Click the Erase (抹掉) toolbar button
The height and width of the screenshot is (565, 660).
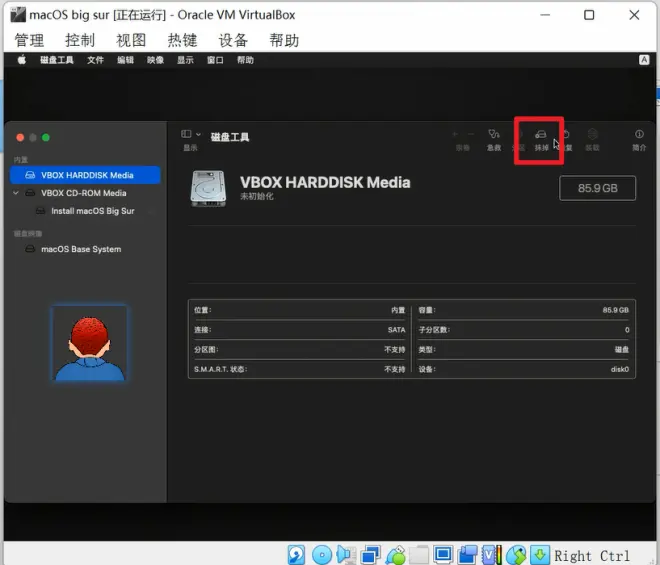(x=541, y=140)
